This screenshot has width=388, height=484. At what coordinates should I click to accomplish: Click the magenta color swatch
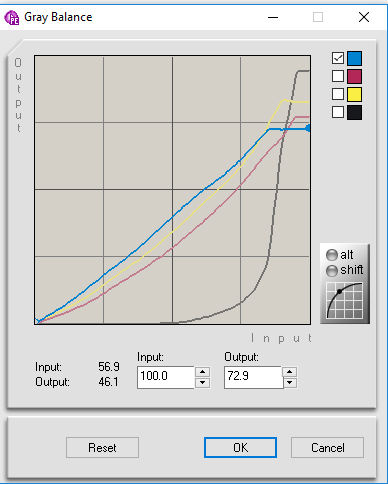coord(354,76)
